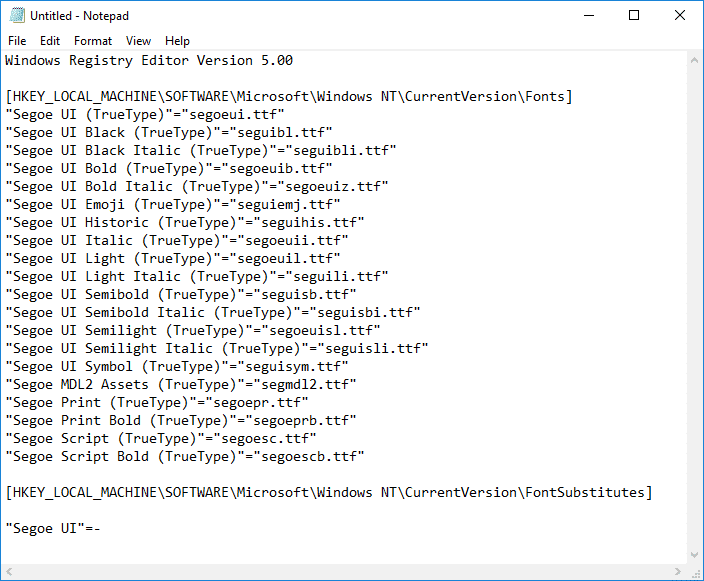The height and width of the screenshot is (581, 704).
Task: Close the Untitled Notepad window
Action: 680,16
